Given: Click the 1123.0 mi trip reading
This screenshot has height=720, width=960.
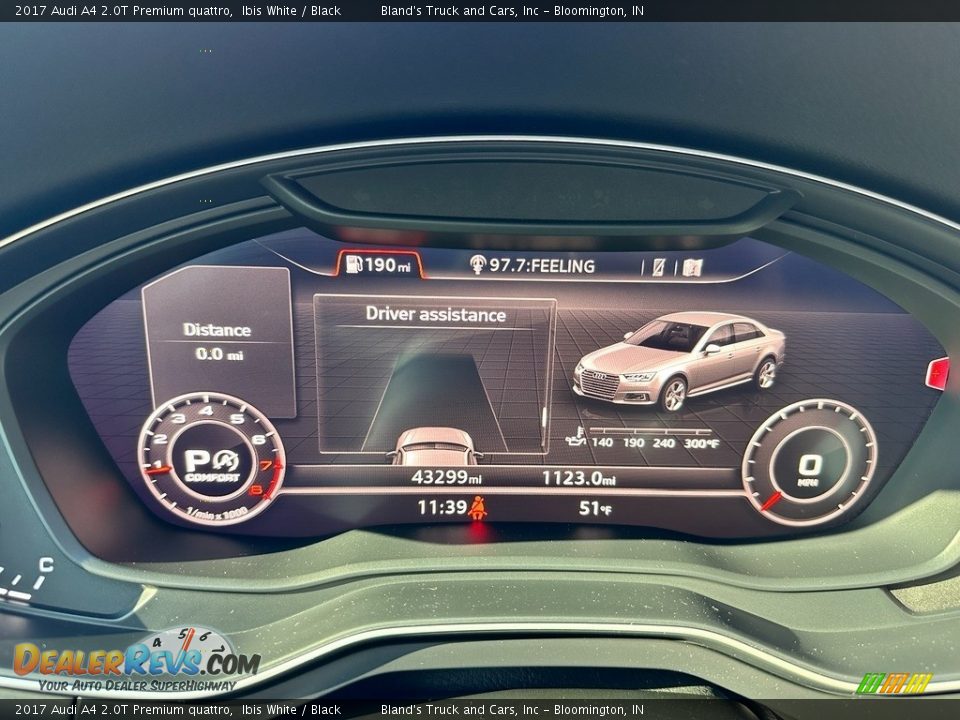Looking at the screenshot, I should pos(579,478).
